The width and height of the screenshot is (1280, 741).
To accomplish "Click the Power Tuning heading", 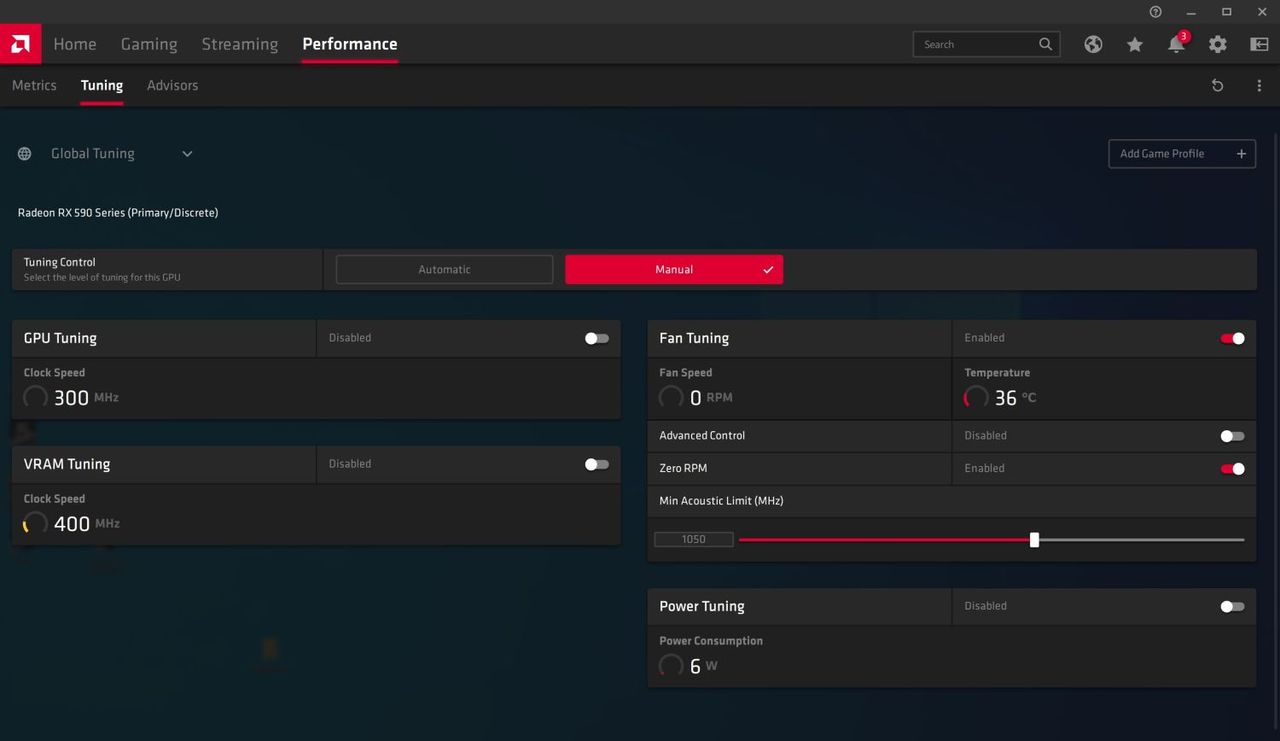I will click(x=702, y=606).
